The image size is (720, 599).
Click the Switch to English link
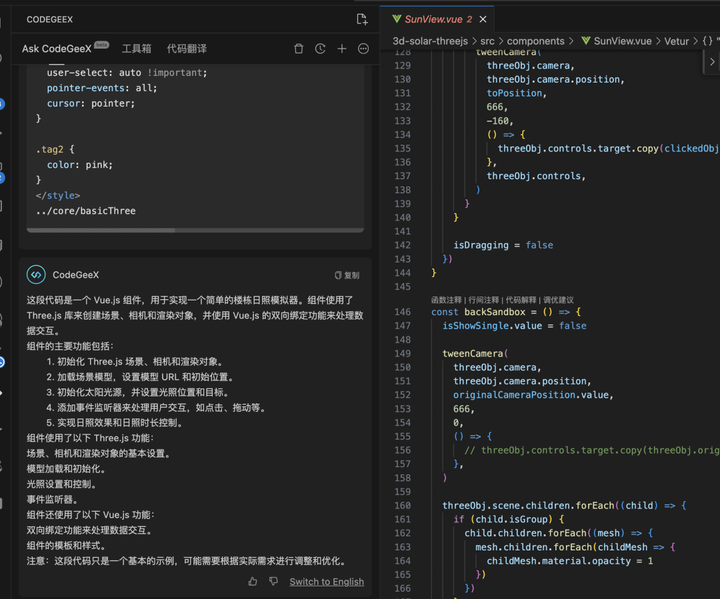click(x=326, y=582)
